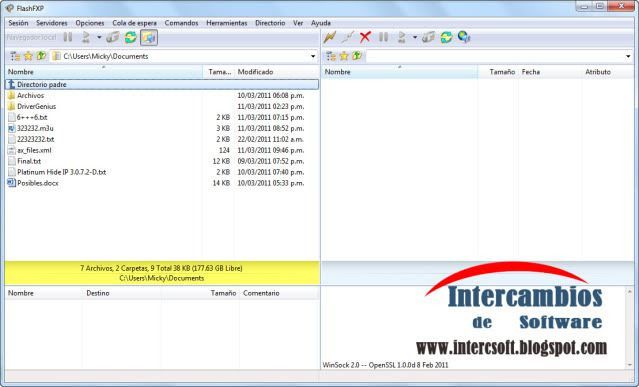The width and height of the screenshot is (639, 387).
Task: Expand the local path dropdown arrow
Action: [x=313, y=56]
